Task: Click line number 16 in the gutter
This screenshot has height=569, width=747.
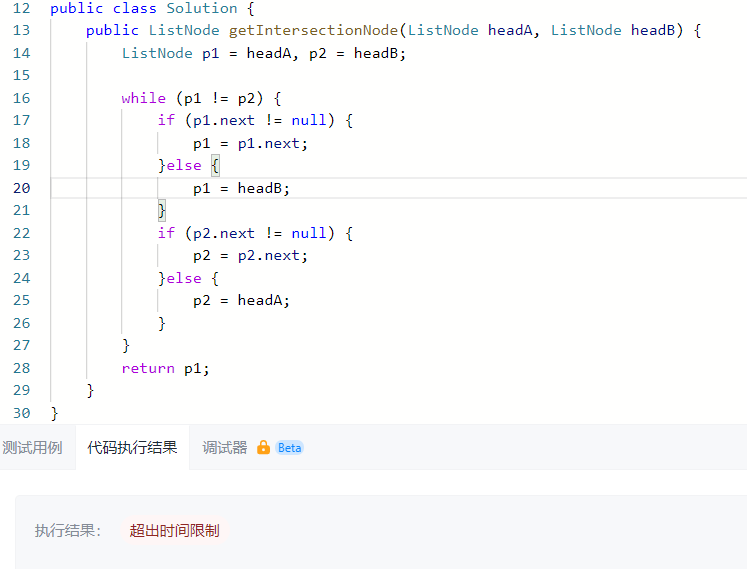Action: [21, 98]
